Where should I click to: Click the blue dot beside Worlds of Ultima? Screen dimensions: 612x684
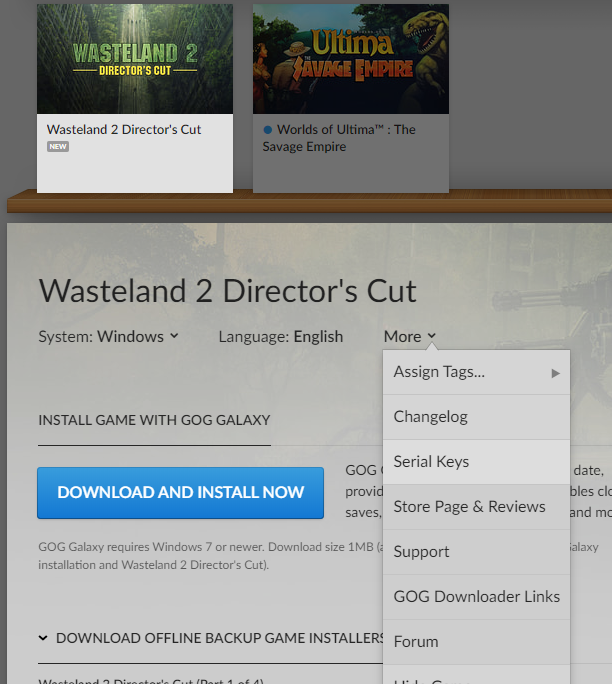tap(268, 130)
